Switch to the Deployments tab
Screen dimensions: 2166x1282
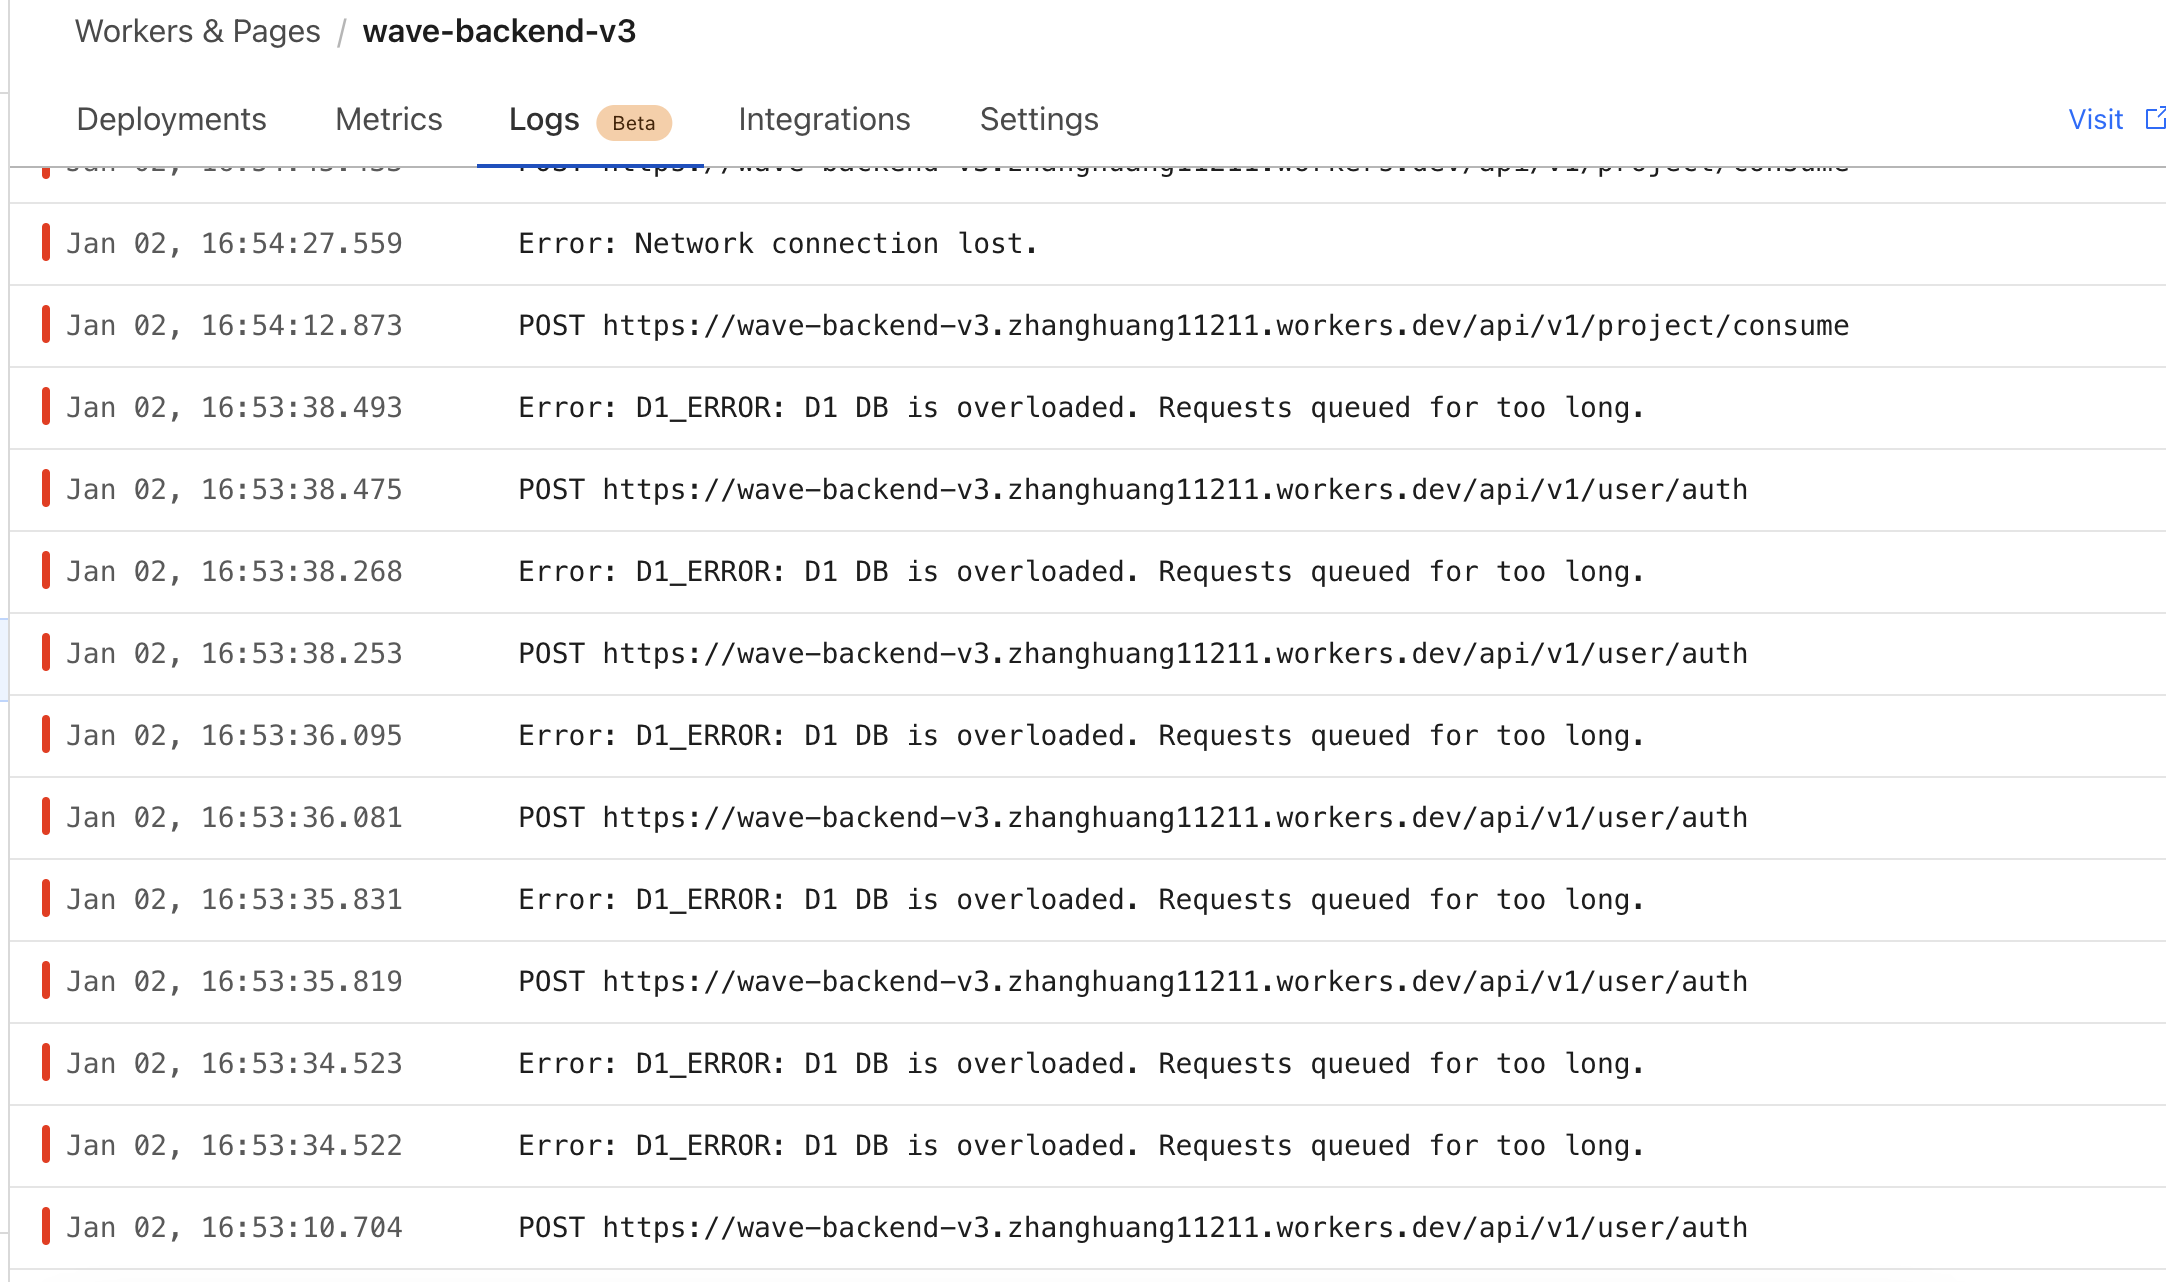point(171,119)
